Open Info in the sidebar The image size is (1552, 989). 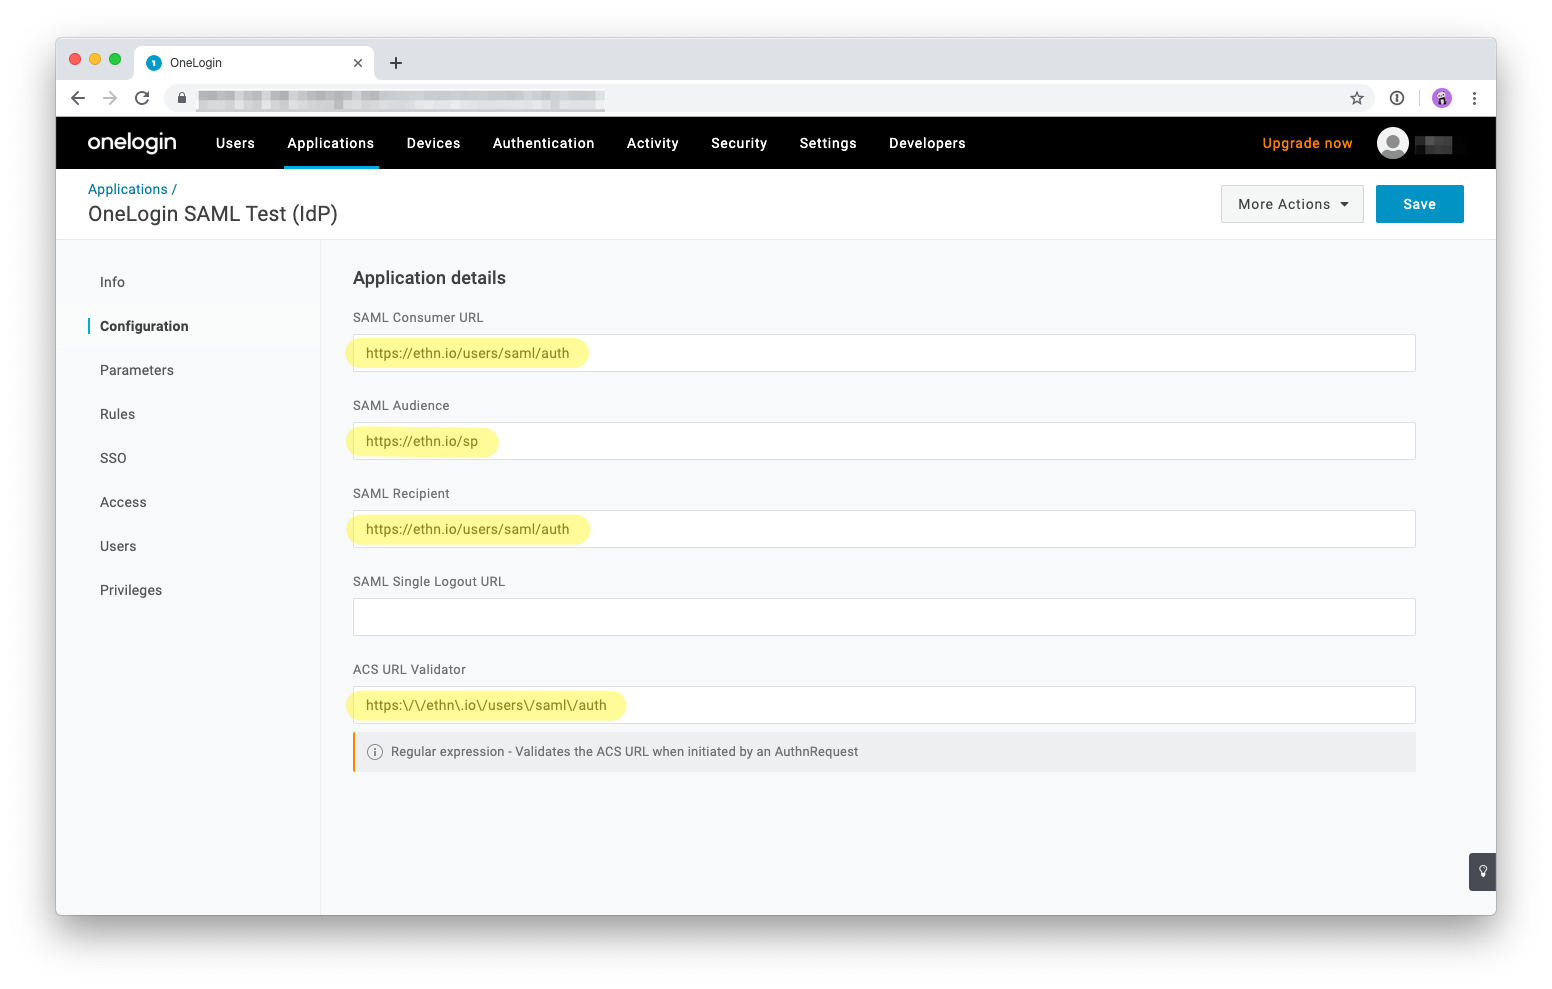(112, 282)
